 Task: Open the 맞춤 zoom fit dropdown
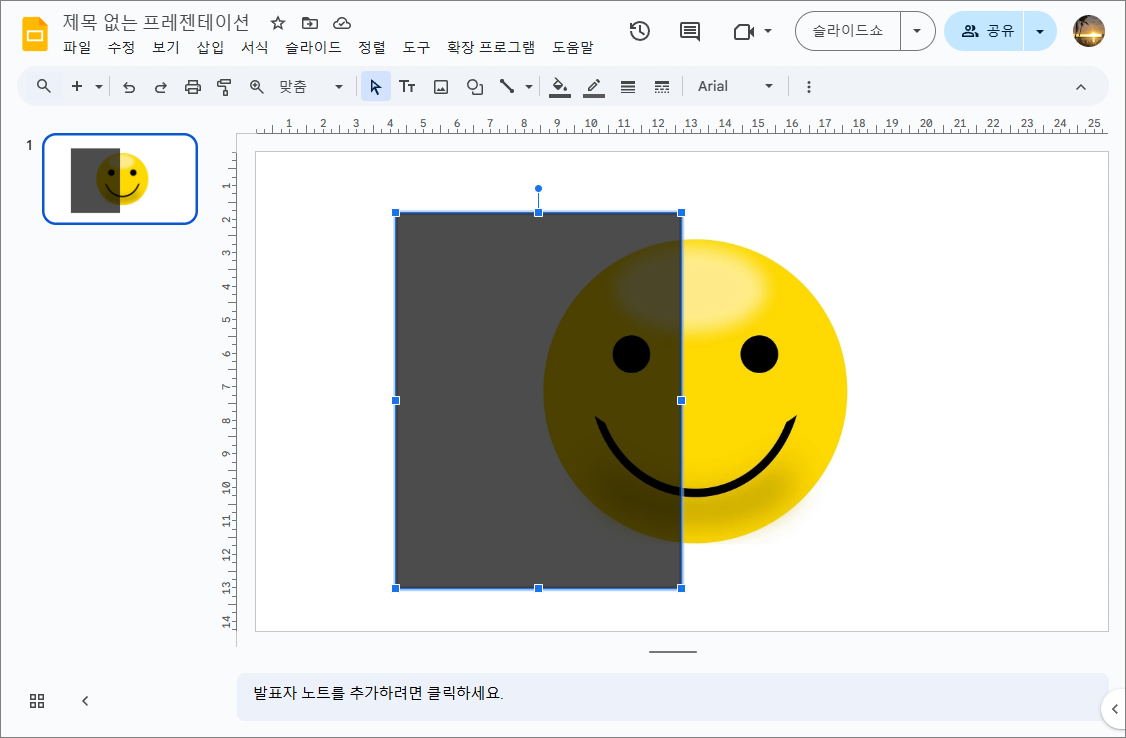338,87
